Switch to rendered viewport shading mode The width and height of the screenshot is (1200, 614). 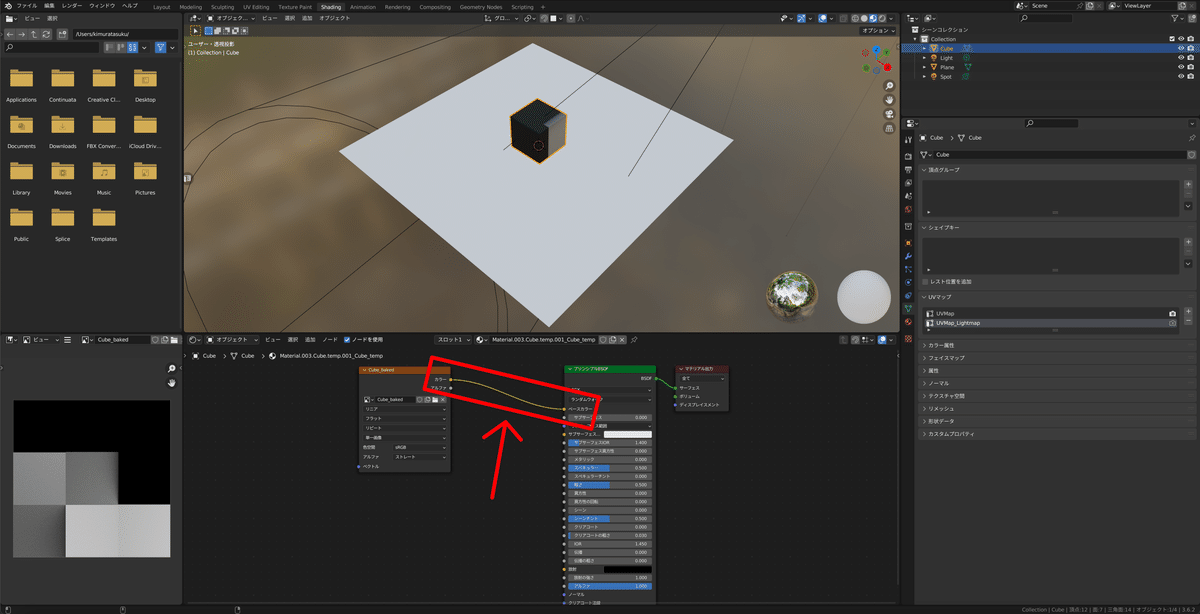[881, 18]
